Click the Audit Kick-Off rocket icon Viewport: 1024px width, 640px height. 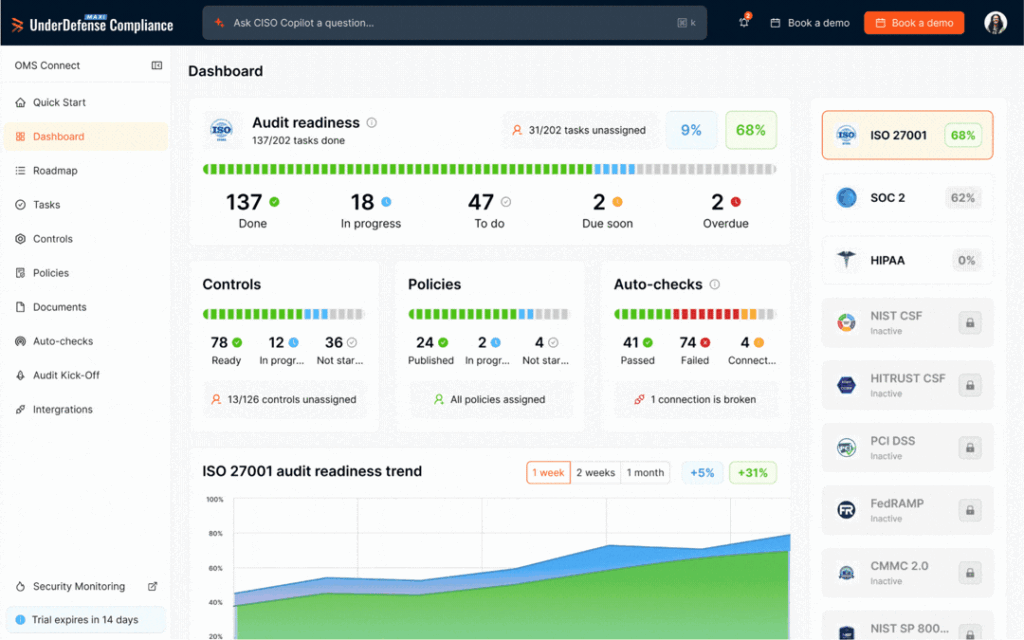click(20, 375)
